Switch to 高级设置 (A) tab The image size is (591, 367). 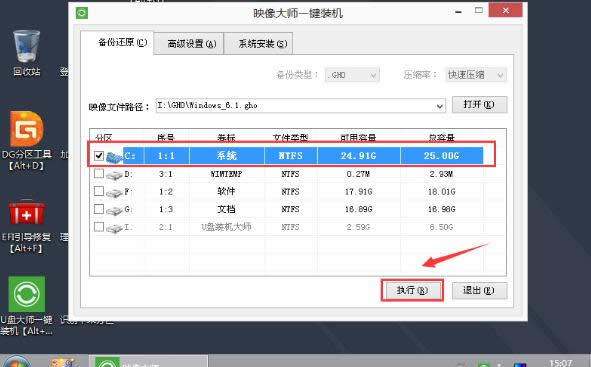pyautogui.click(x=189, y=44)
